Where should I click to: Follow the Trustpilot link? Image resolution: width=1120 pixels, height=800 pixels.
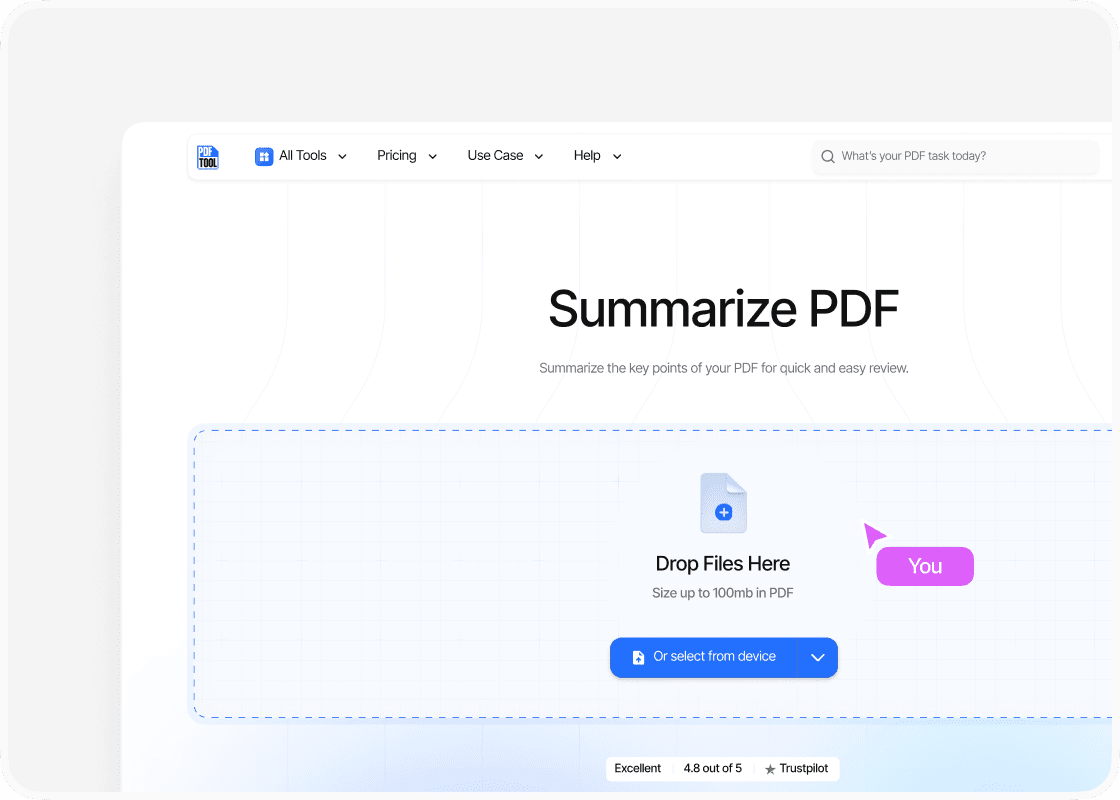(x=803, y=769)
